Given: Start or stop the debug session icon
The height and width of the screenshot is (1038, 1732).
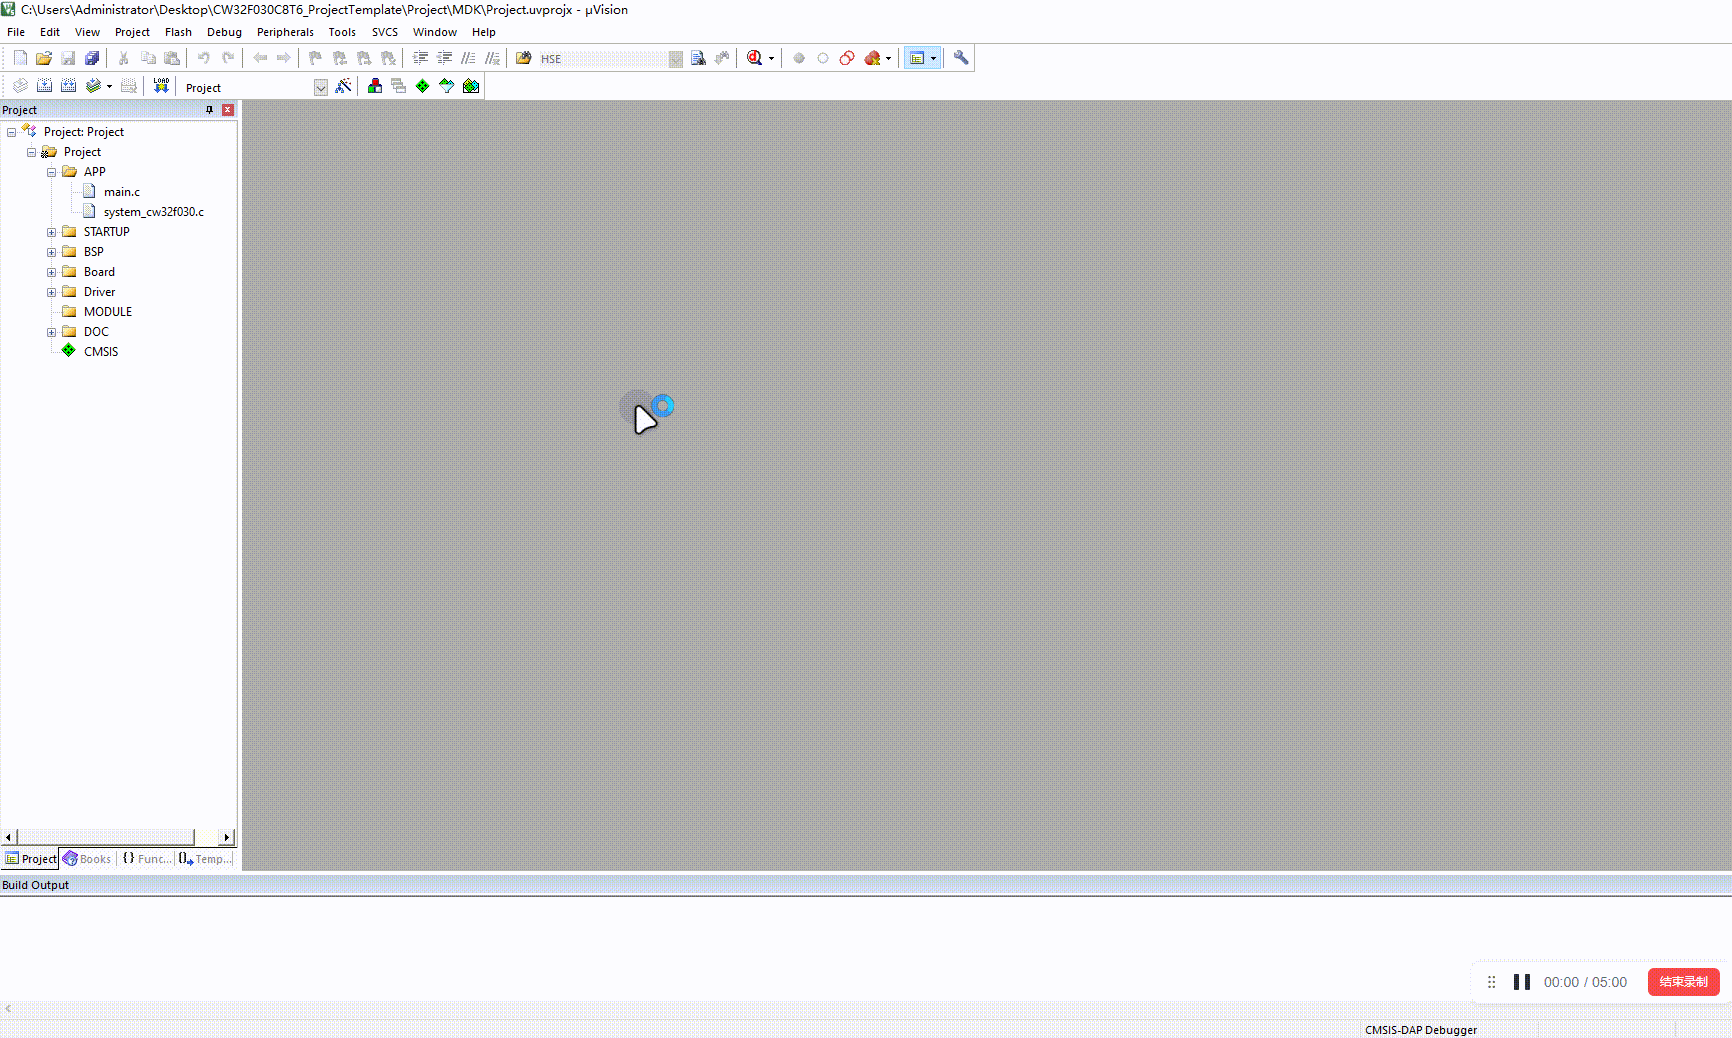Looking at the screenshot, I should [x=754, y=58].
